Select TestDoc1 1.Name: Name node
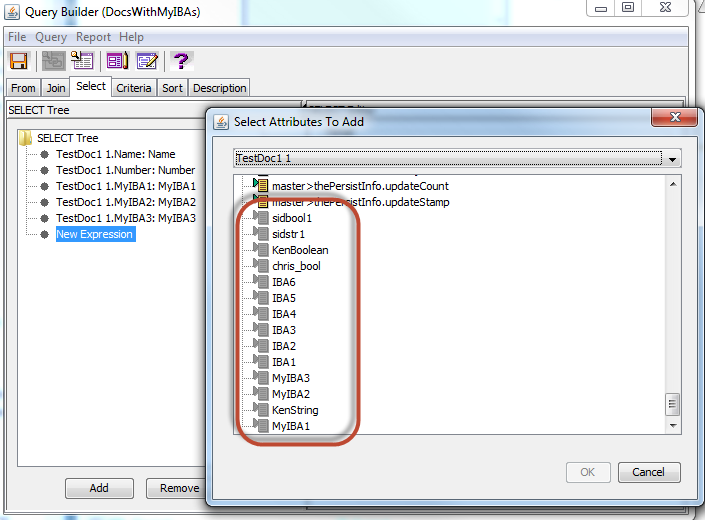The height and width of the screenshot is (520, 705). [x=116, y=154]
